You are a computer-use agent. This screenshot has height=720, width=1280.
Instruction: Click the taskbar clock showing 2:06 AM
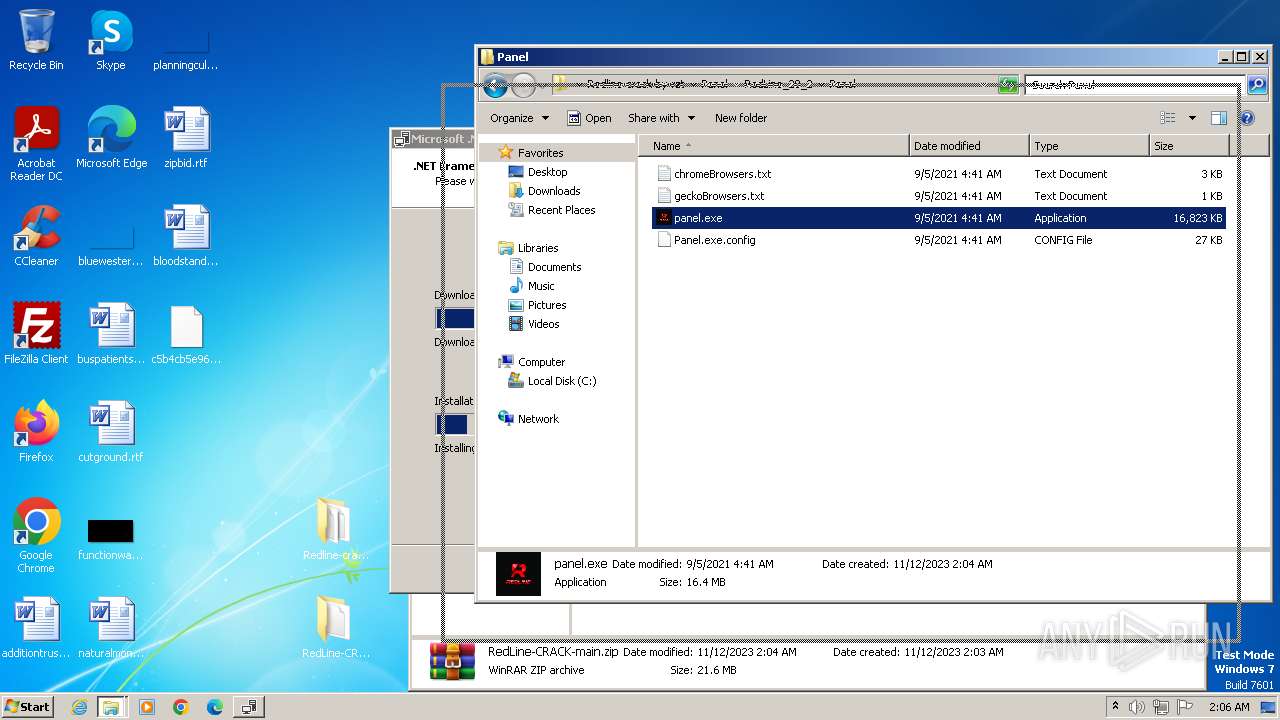click(1228, 707)
